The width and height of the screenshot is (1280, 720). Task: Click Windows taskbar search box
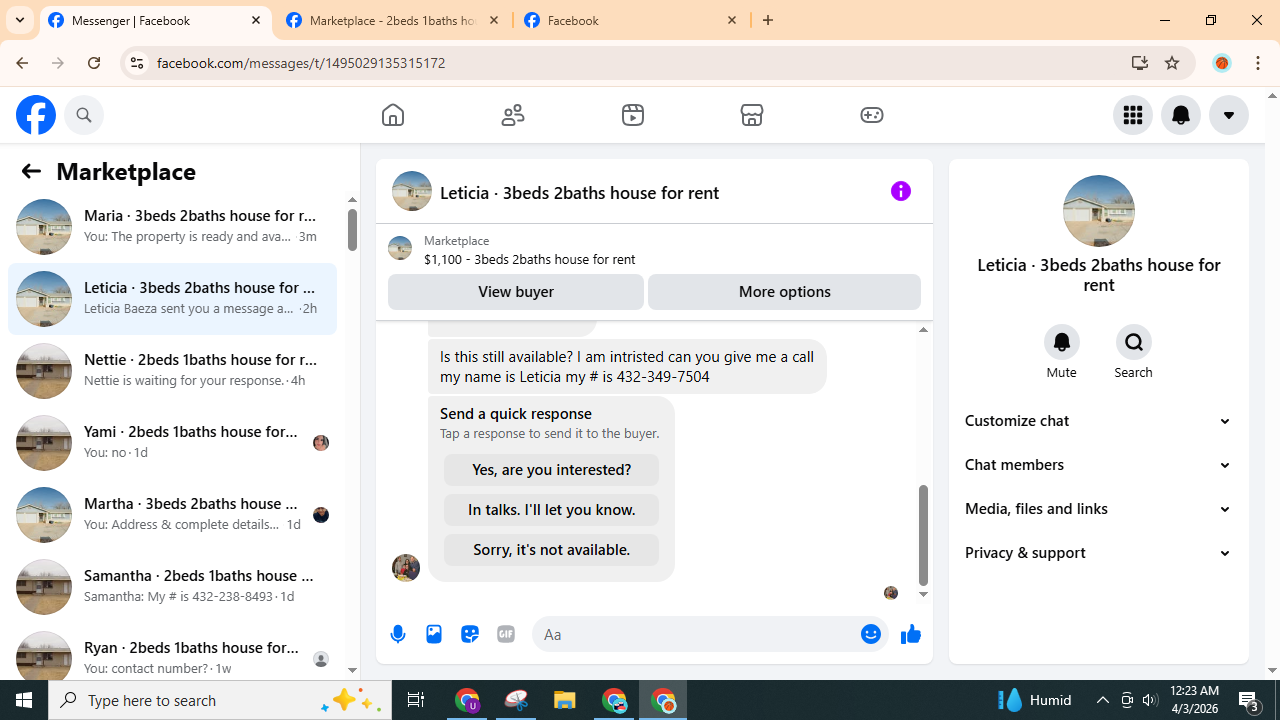(x=220, y=700)
